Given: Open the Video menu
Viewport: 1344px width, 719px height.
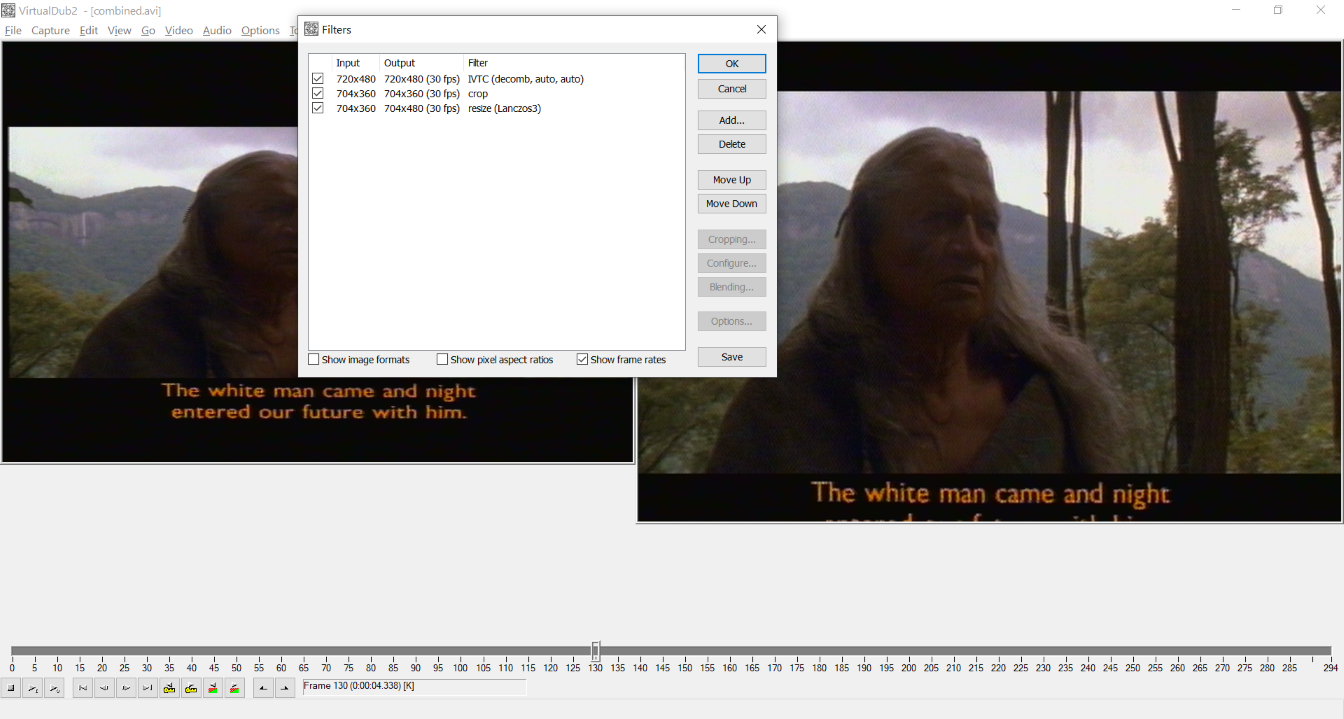Looking at the screenshot, I should pyautogui.click(x=179, y=30).
